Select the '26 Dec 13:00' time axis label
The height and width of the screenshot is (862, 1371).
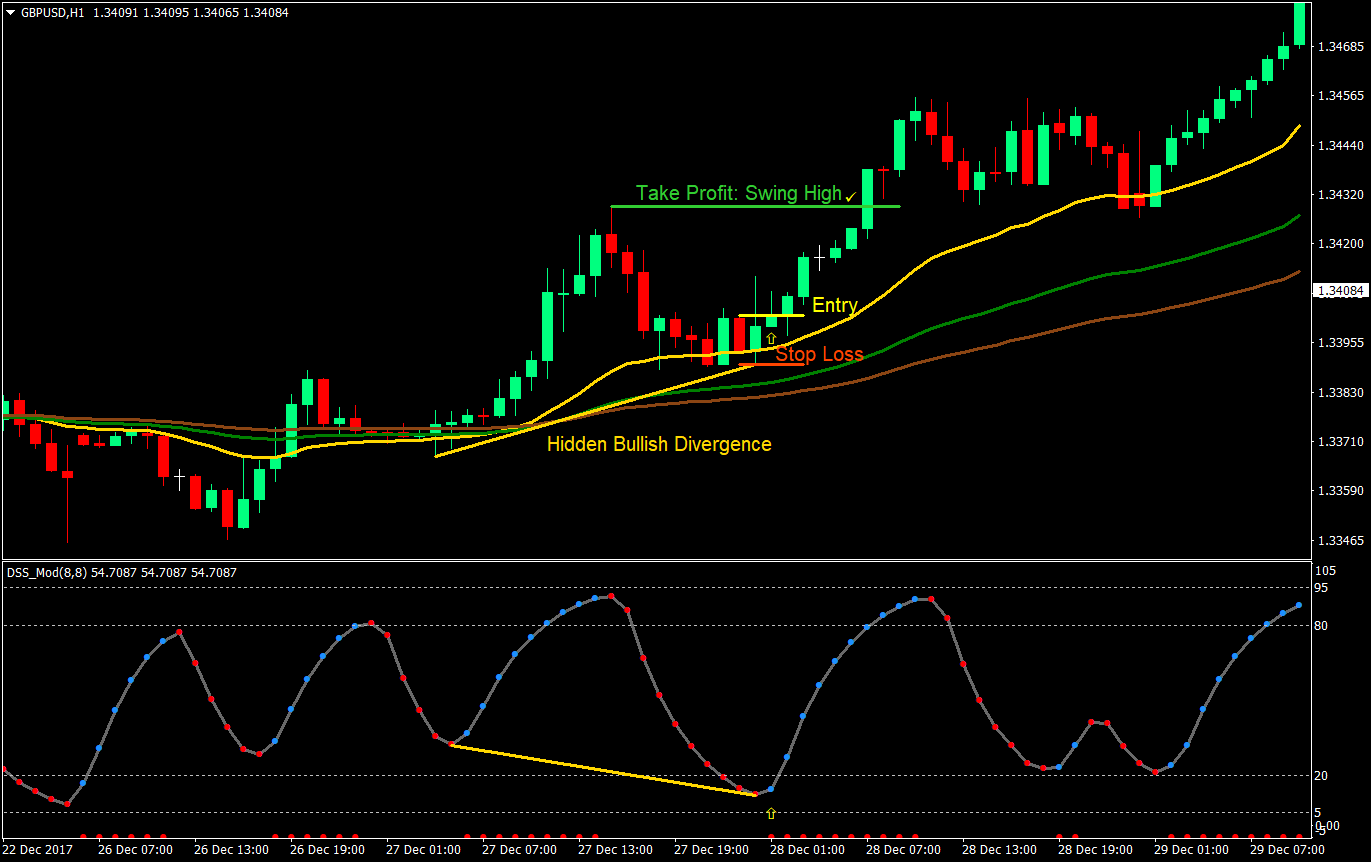pos(231,850)
